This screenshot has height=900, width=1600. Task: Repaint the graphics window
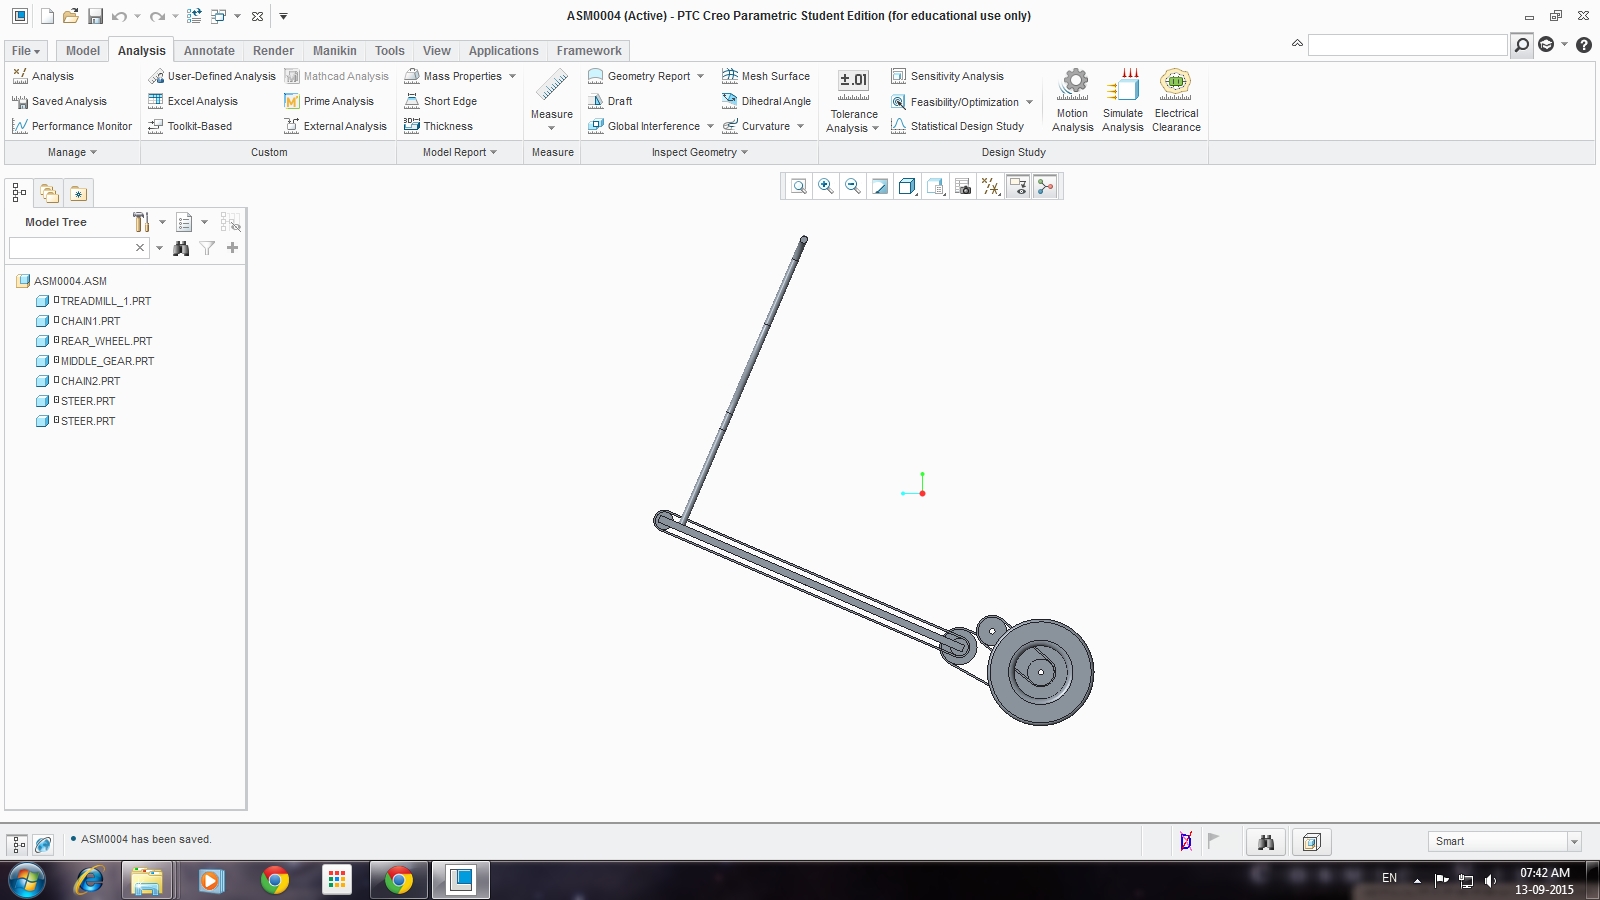(880, 186)
